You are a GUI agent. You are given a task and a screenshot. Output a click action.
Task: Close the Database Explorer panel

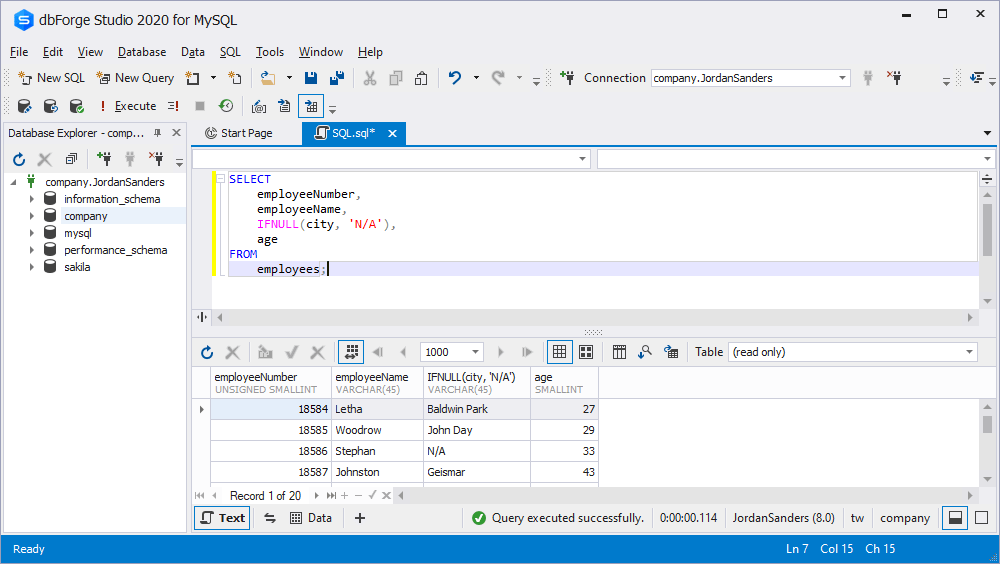(177, 133)
